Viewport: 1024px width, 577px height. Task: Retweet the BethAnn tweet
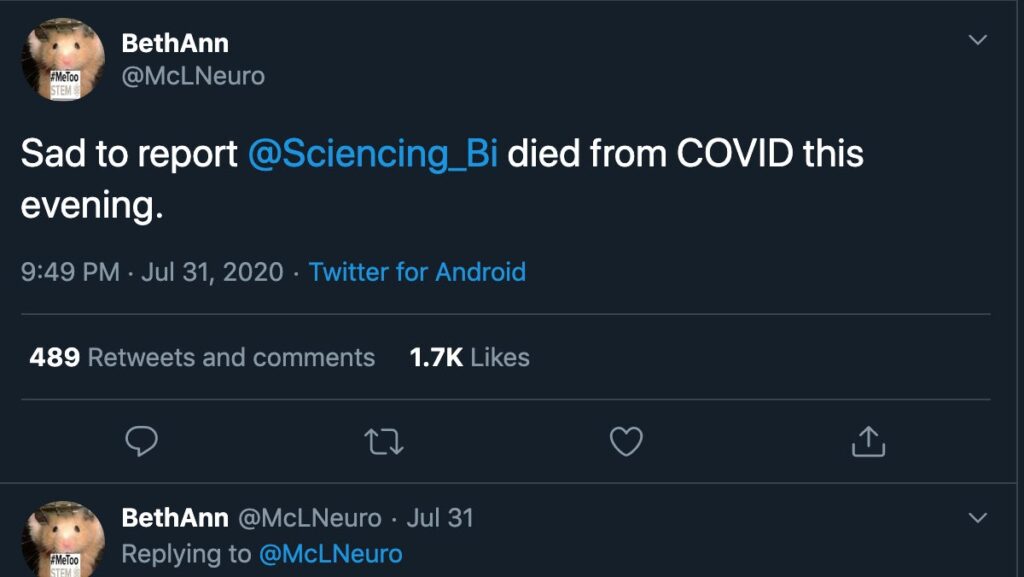(384, 441)
